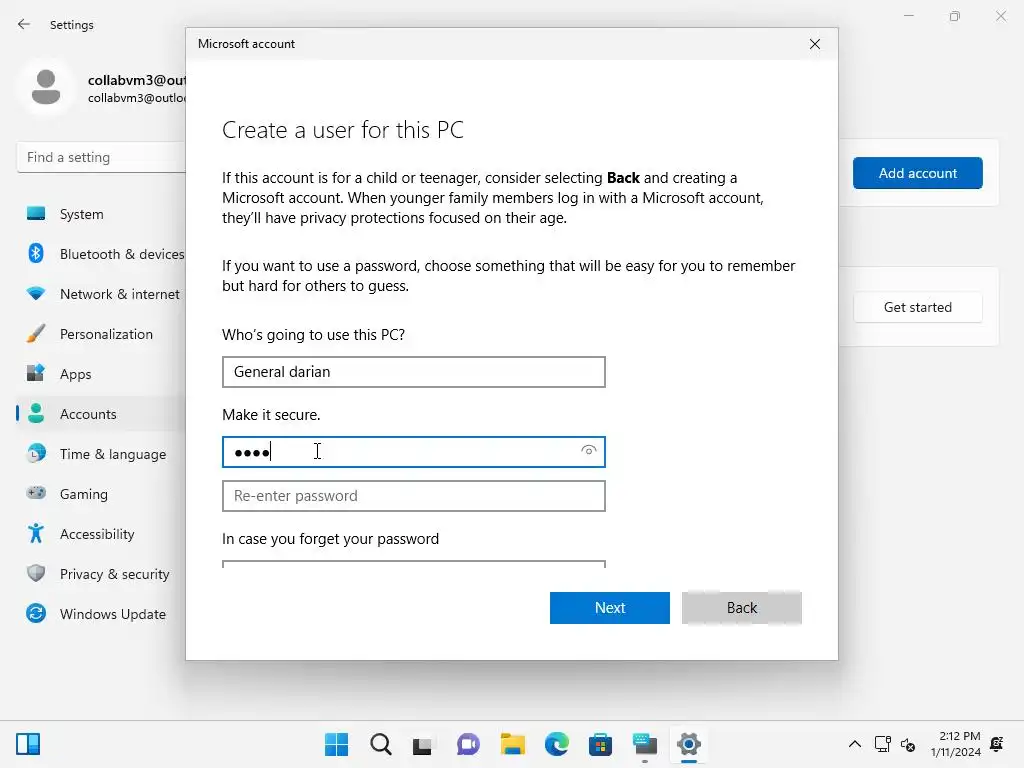
Task: Open the notification center bell icon
Action: (x=997, y=744)
